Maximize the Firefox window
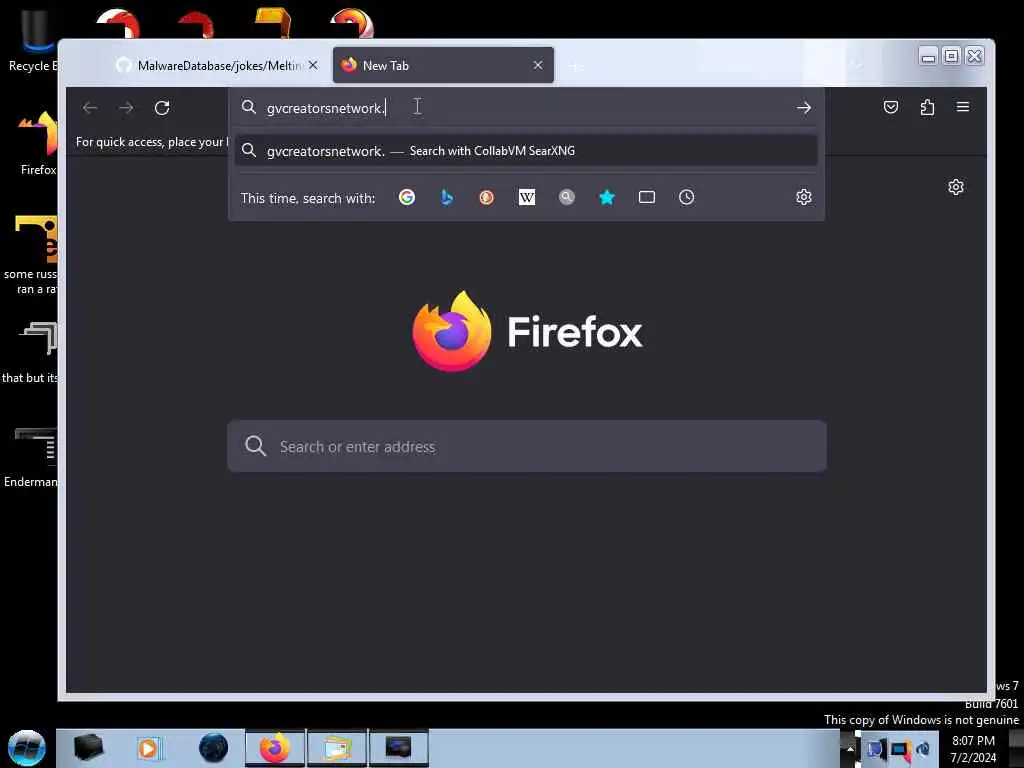This screenshot has width=1024, height=768. tap(952, 56)
